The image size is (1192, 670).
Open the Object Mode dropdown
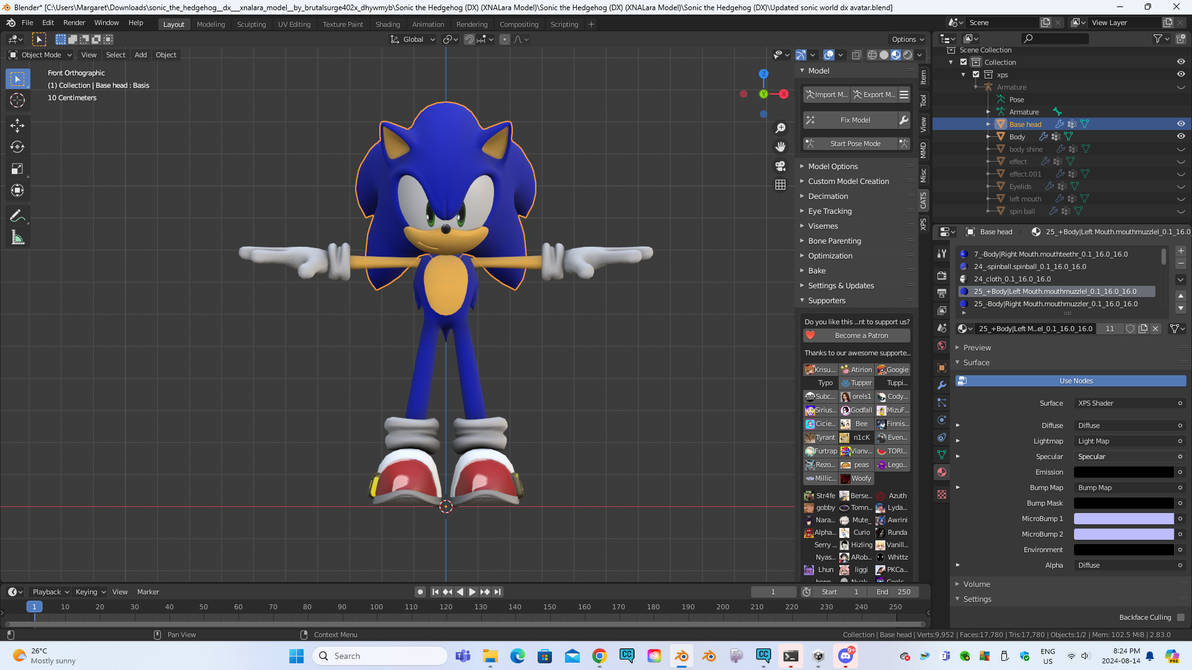42,55
